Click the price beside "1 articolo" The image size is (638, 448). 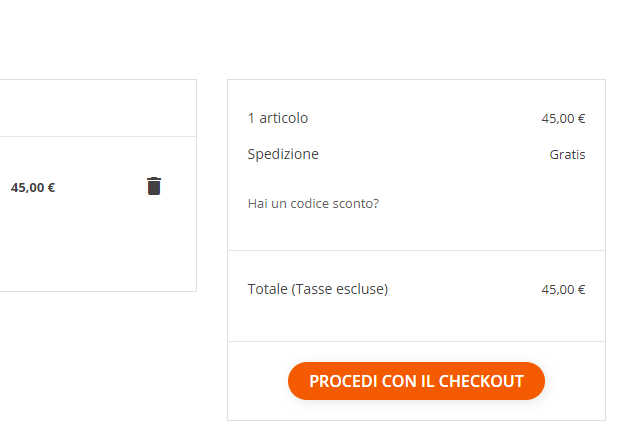point(563,118)
